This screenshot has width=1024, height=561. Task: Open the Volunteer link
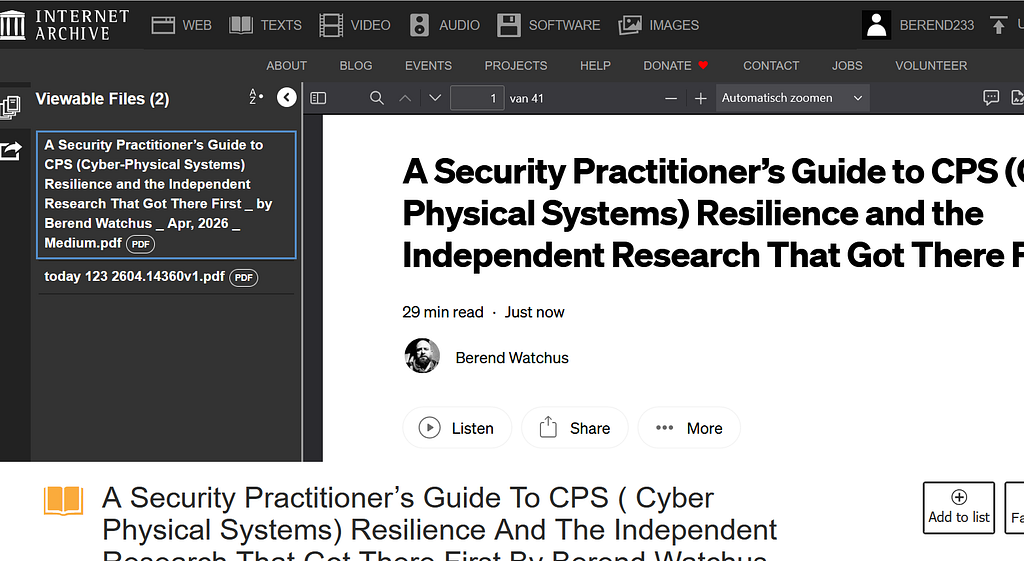(931, 66)
